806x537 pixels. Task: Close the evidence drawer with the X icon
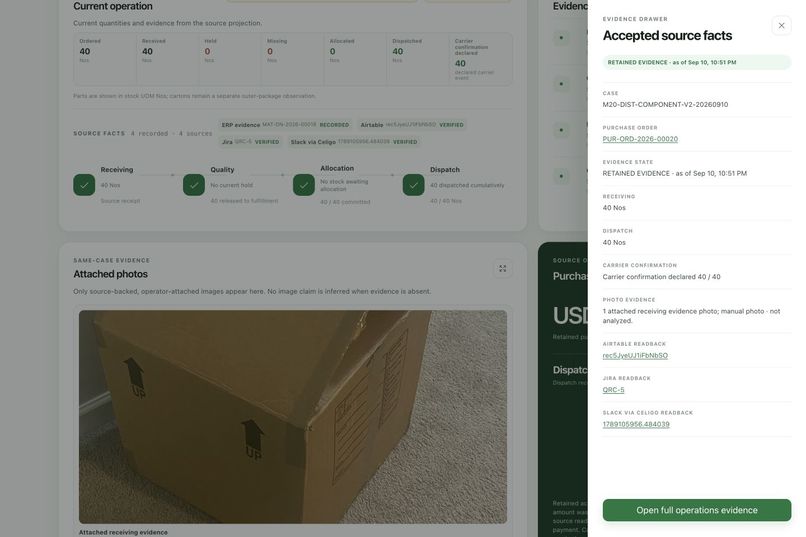click(x=781, y=25)
